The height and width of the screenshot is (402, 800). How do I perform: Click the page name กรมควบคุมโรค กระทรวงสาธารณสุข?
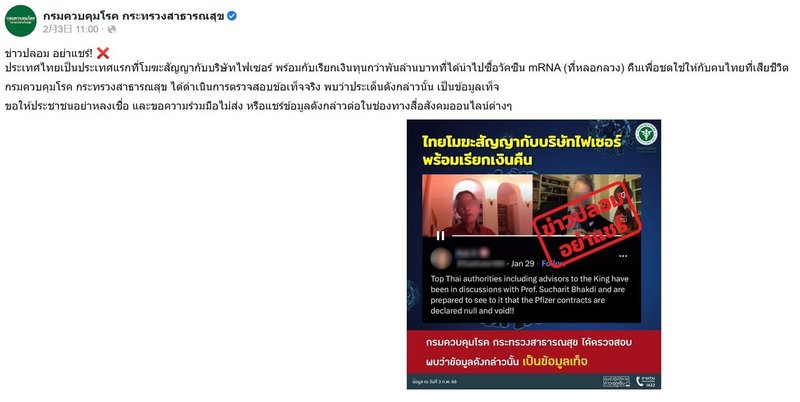[133, 16]
